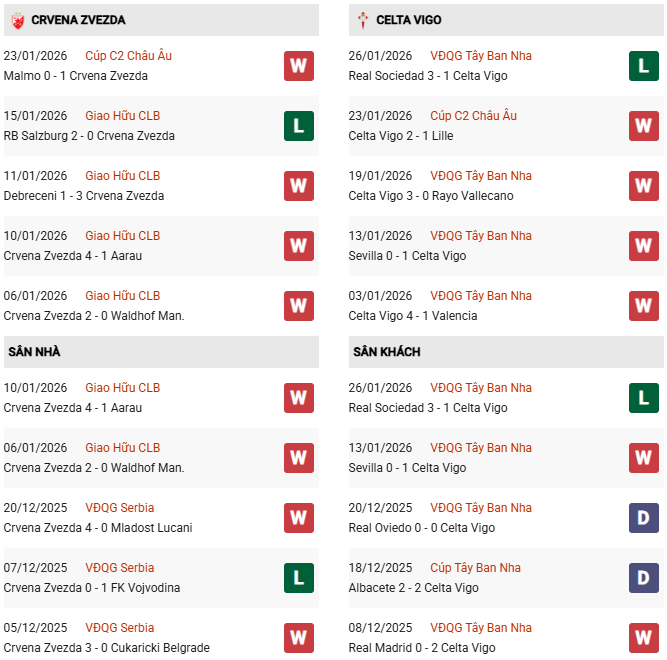Click the Celta Vigo club crest icon
667x660 pixels.
(x=362, y=20)
